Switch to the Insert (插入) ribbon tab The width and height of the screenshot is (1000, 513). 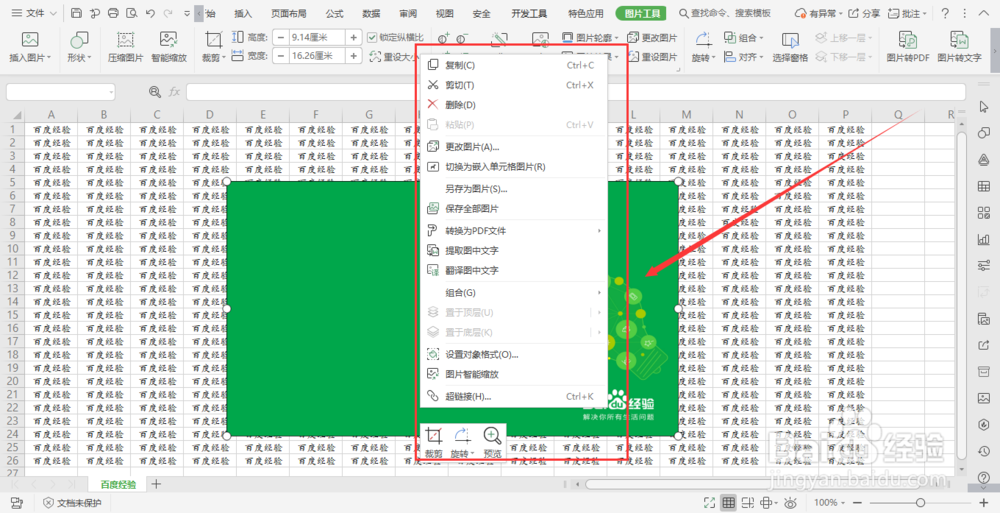[x=243, y=13]
